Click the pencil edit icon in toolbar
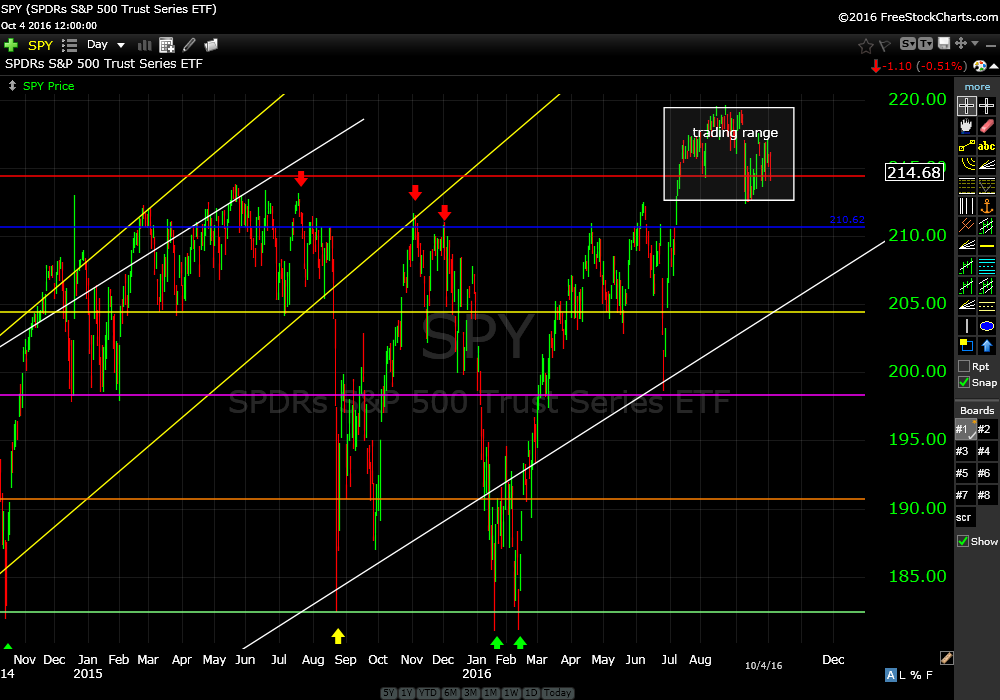 189,45
